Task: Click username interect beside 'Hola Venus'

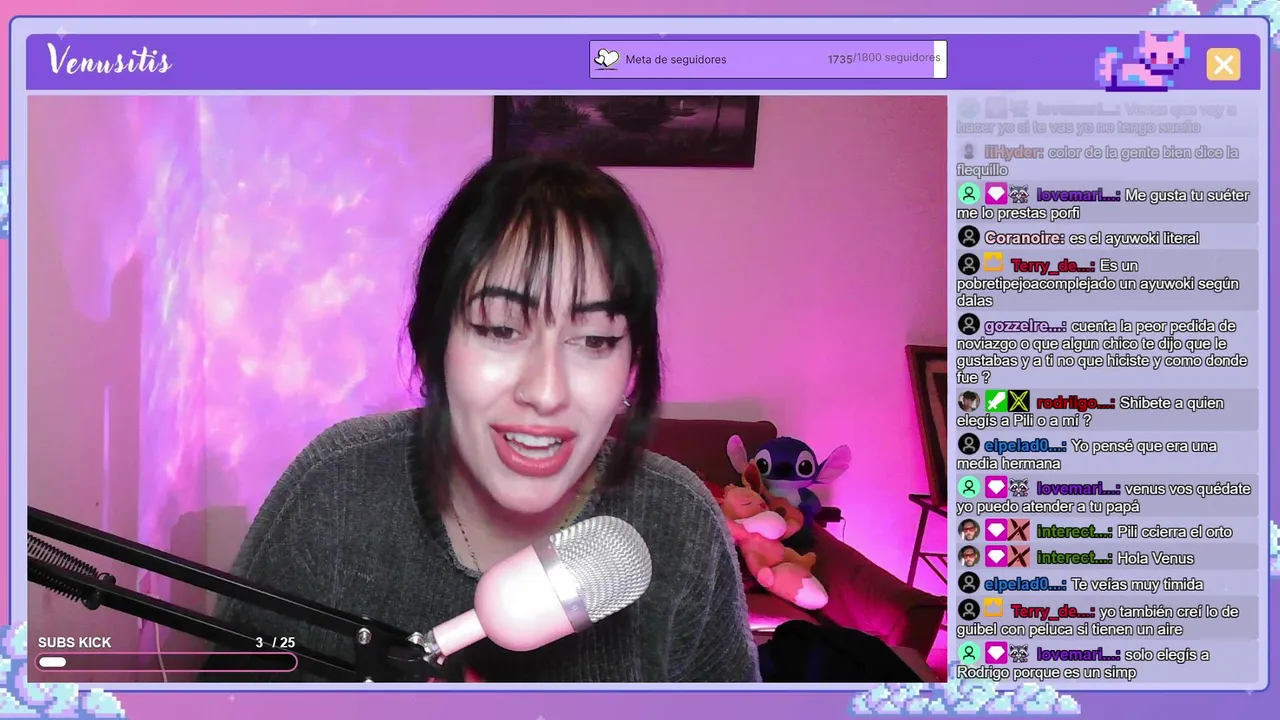Action: coord(1074,558)
